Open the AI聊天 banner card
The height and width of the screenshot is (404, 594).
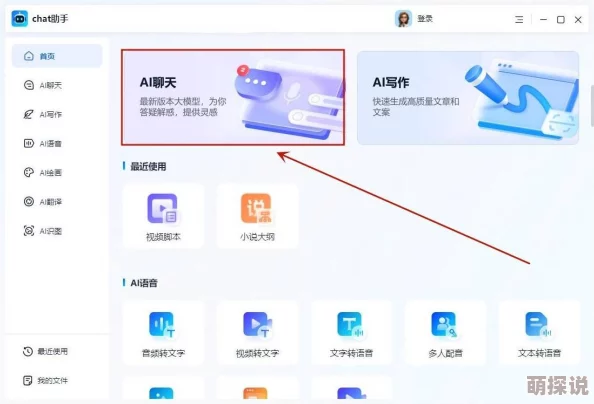(x=233, y=97)
